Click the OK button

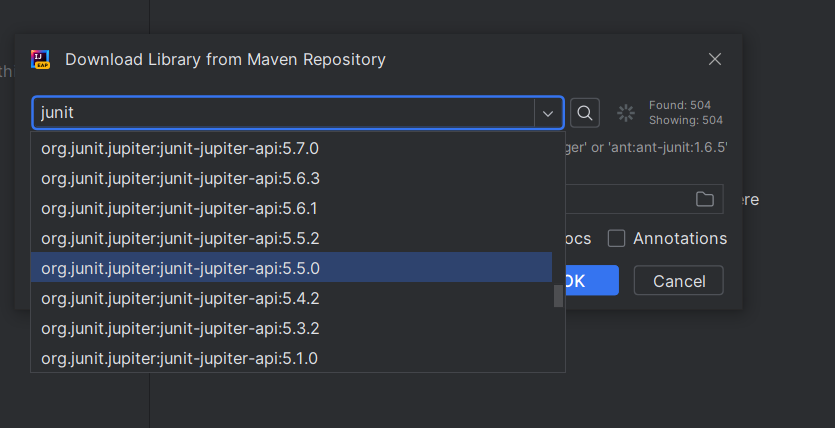(x=592, y=280)
